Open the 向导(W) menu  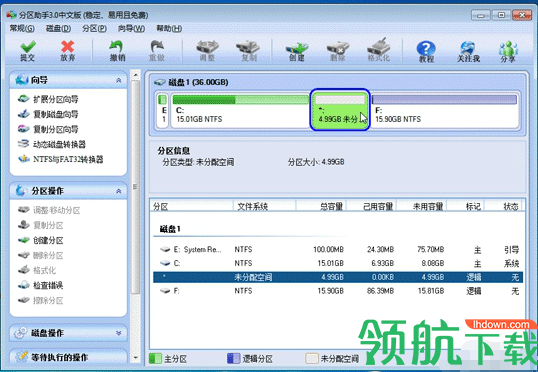coord(131,28)
